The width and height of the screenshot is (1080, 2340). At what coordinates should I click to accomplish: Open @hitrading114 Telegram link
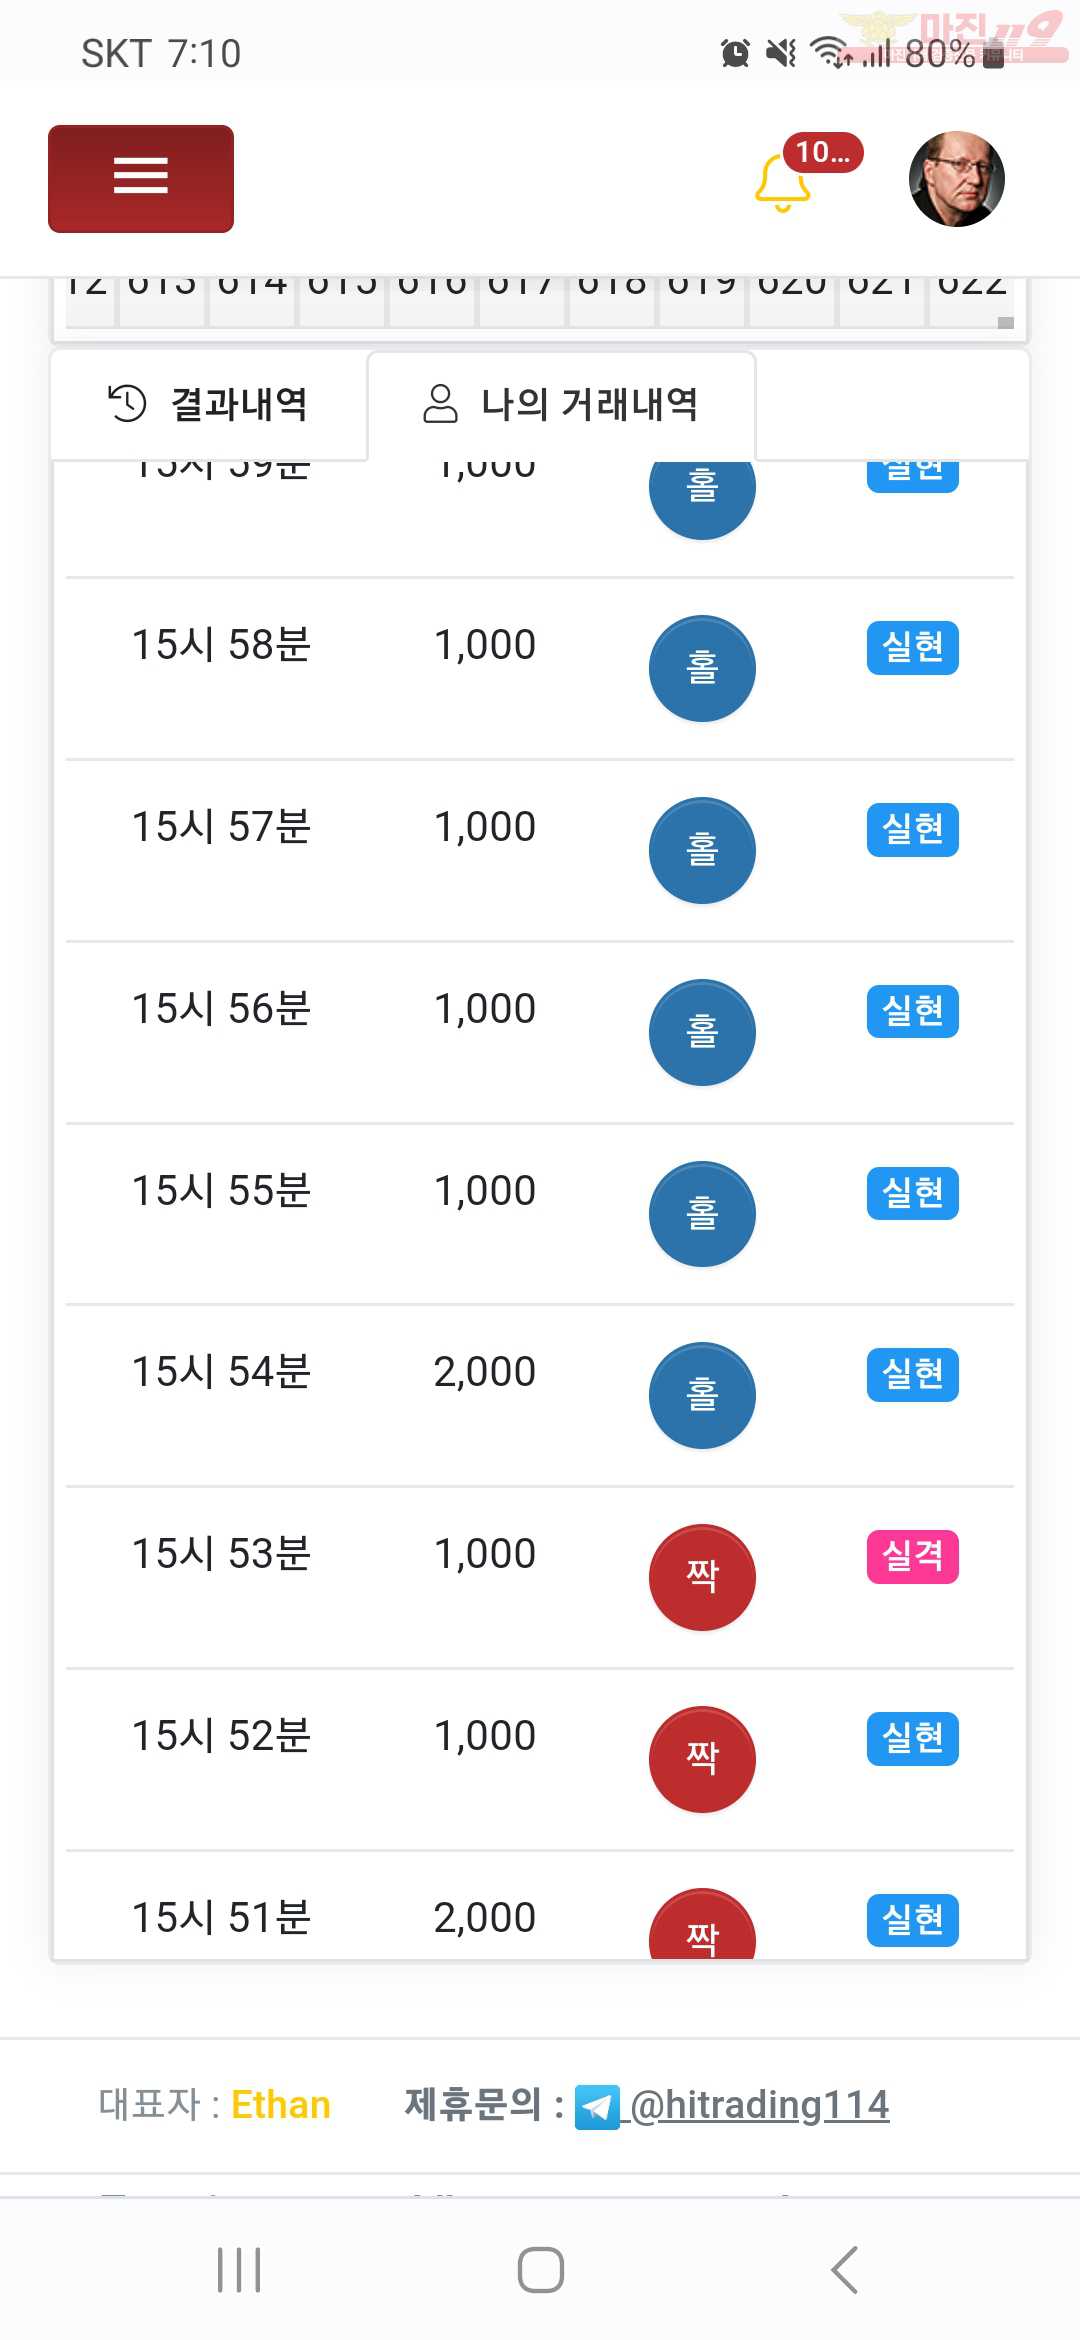(759, 2105)
